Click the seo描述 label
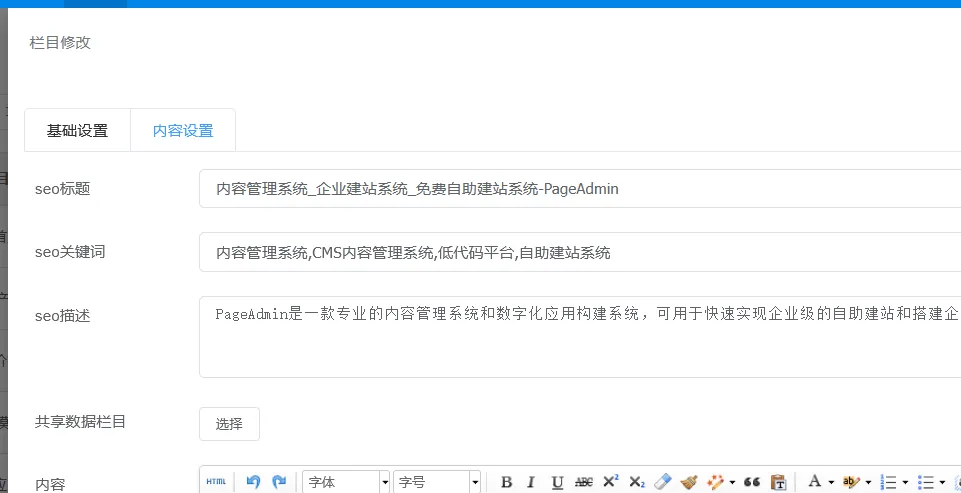Image resolution: width=961 pixels, height=493 pixels. (x=63, y=316)
